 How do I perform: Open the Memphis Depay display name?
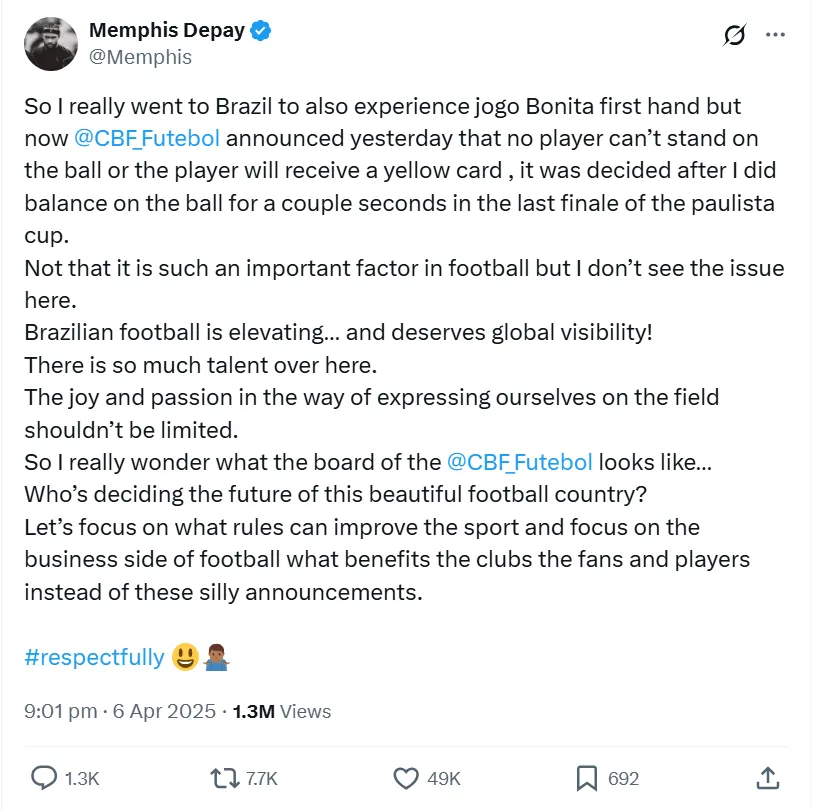point(167,31)
